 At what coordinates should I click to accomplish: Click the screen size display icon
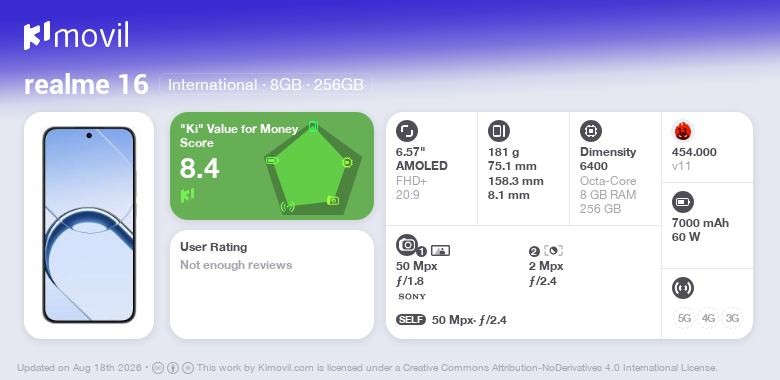click(407, 131)
